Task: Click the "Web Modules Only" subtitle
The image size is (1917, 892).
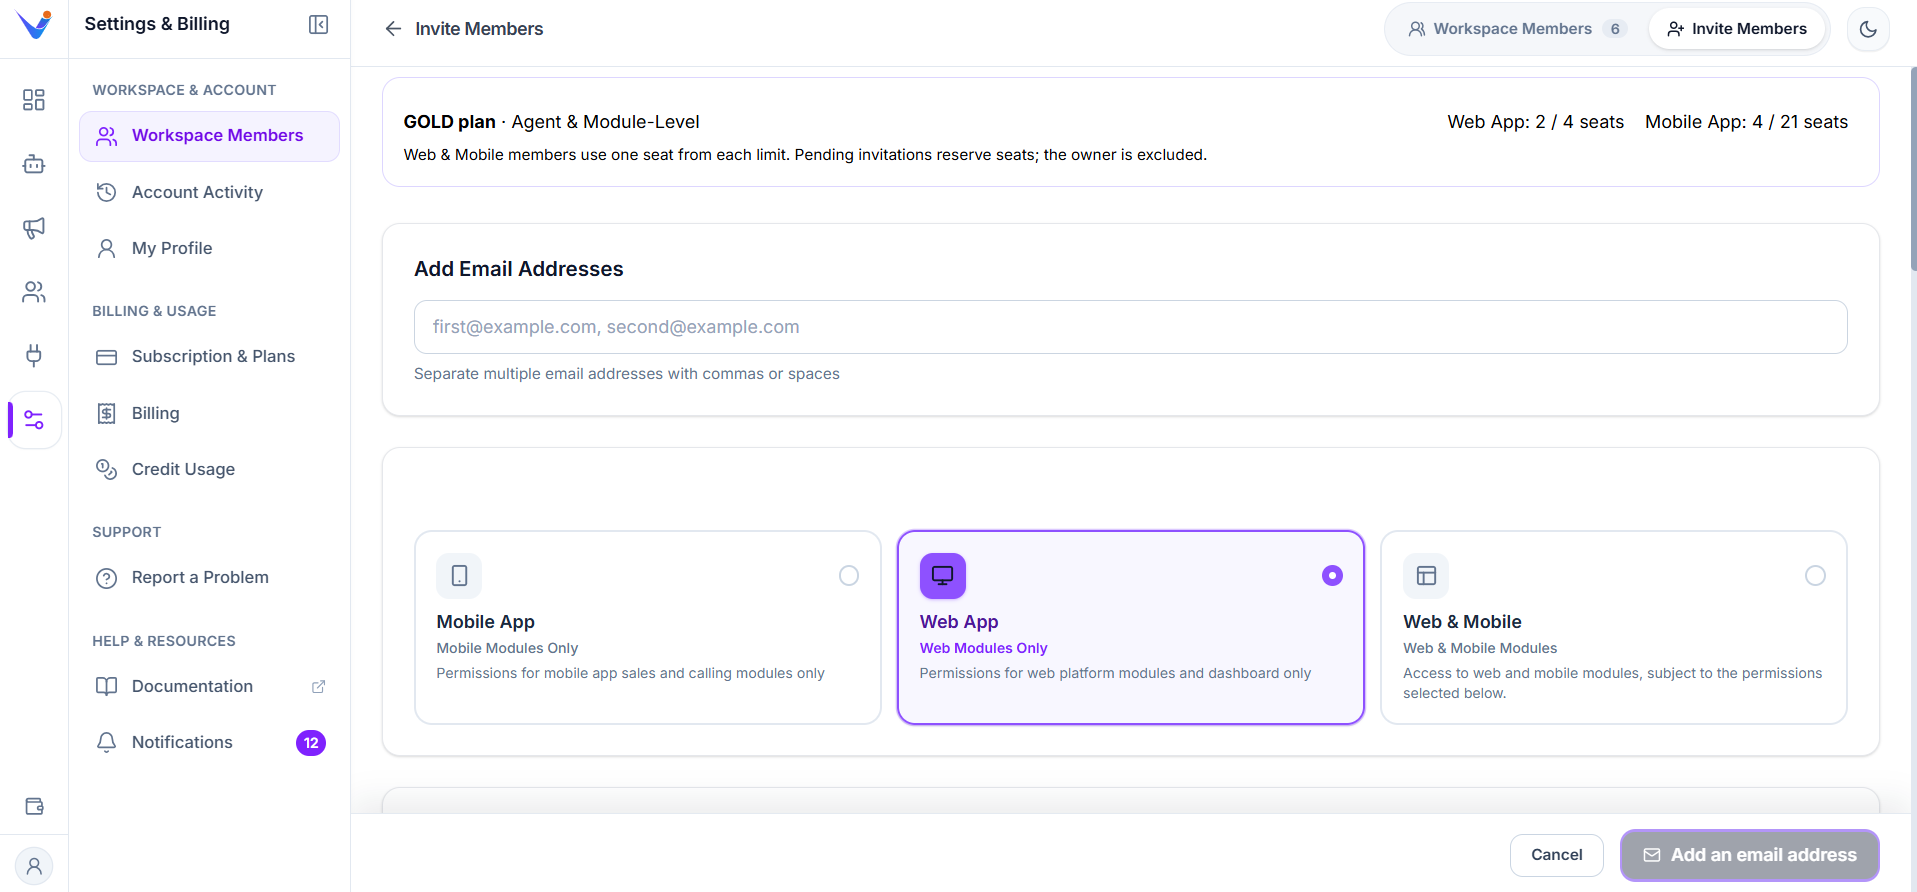Action: click(x=983, y=648)
